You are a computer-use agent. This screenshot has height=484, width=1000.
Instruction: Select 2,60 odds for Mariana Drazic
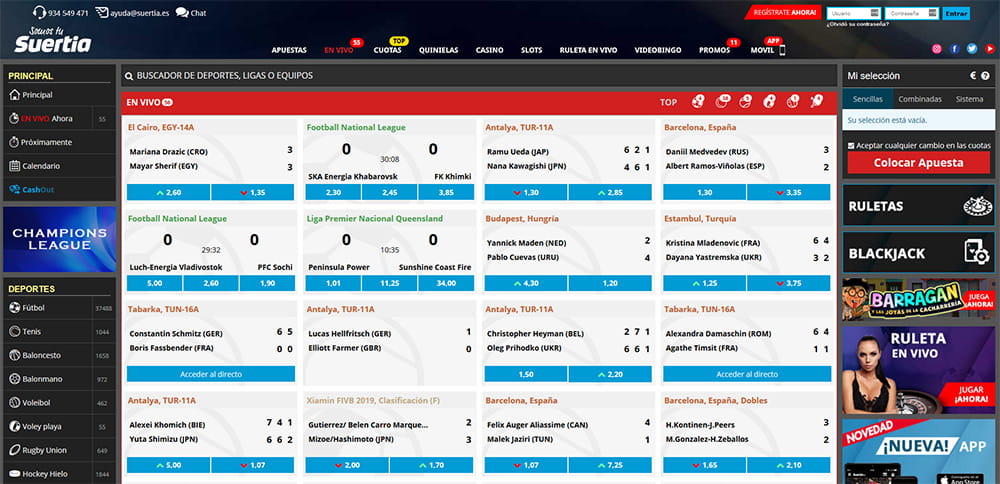coord(168,192)
